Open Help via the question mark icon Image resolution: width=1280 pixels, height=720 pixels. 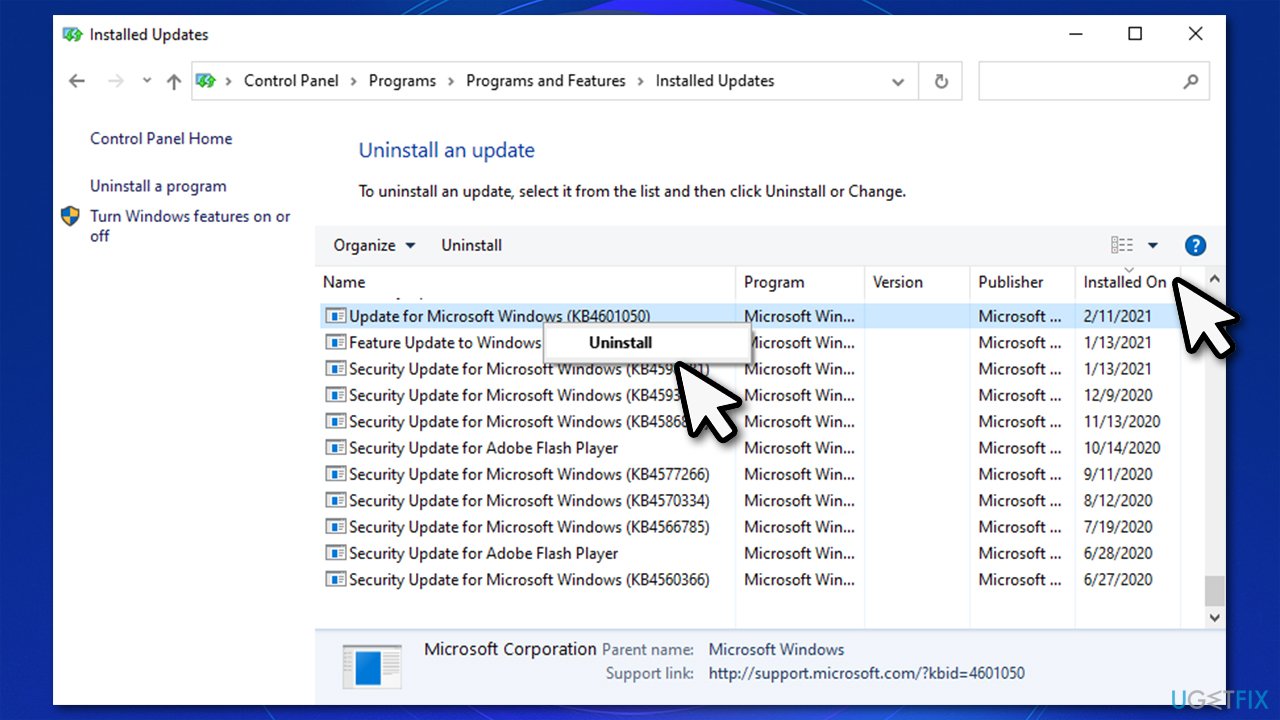[1195, 245]
